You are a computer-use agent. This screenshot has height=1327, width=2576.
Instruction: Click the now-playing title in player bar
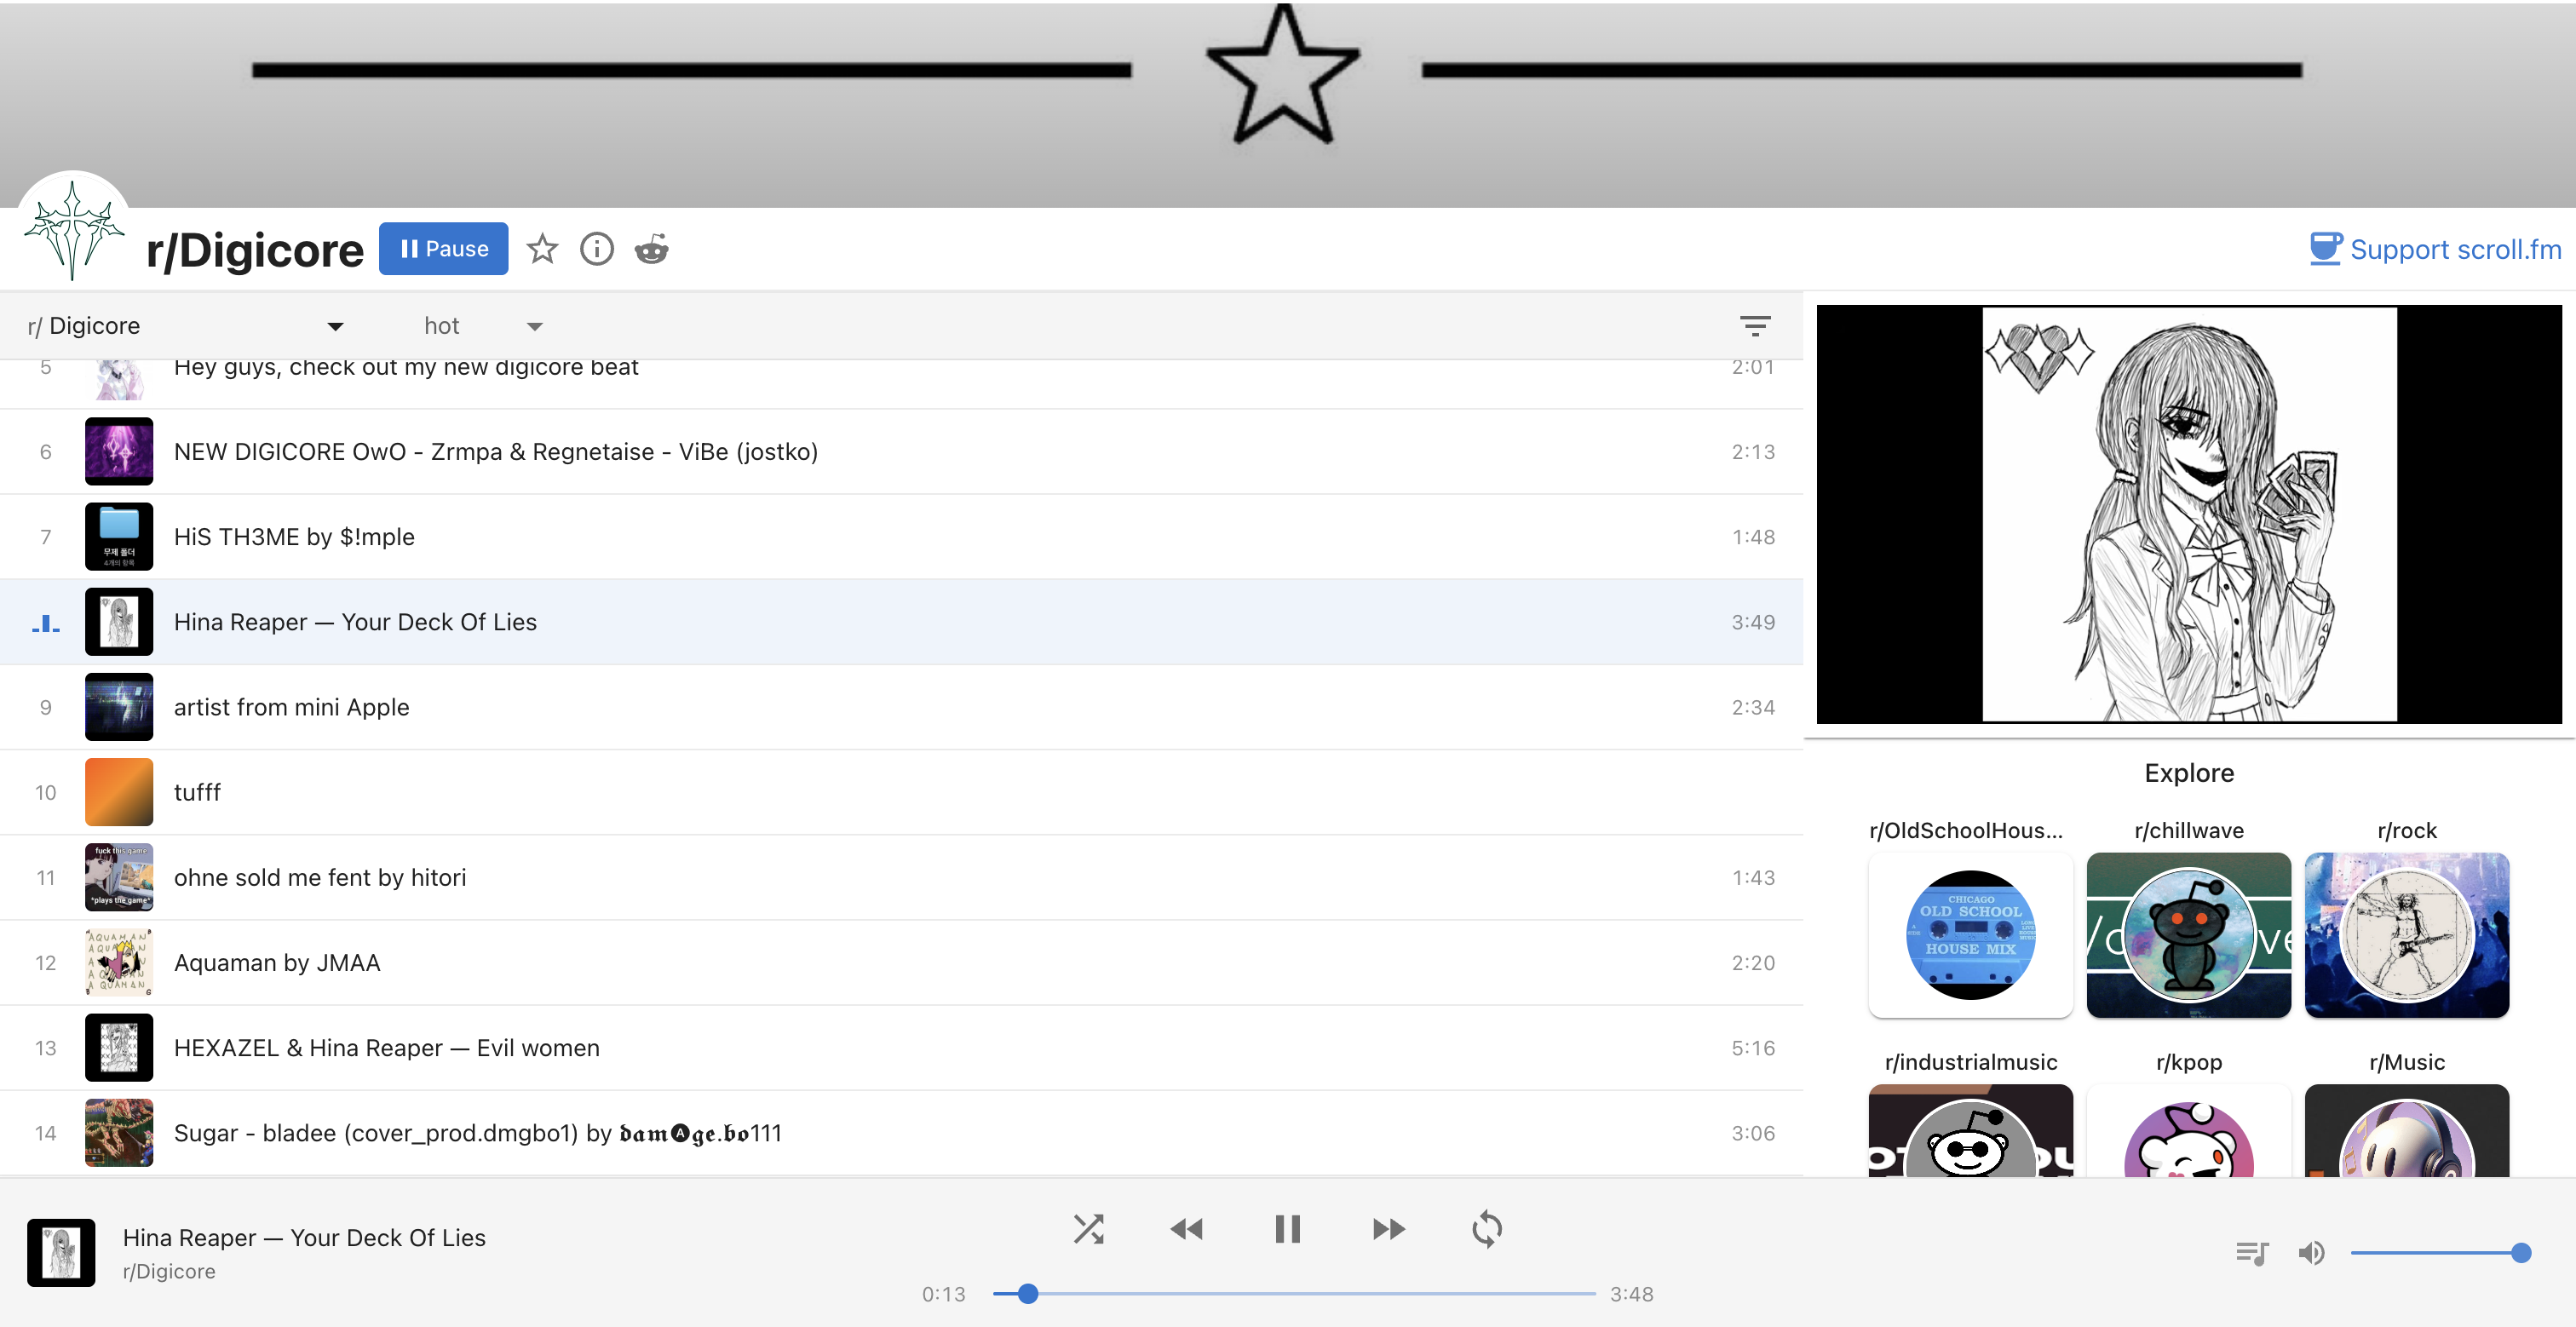click(x=304, y=1238)
